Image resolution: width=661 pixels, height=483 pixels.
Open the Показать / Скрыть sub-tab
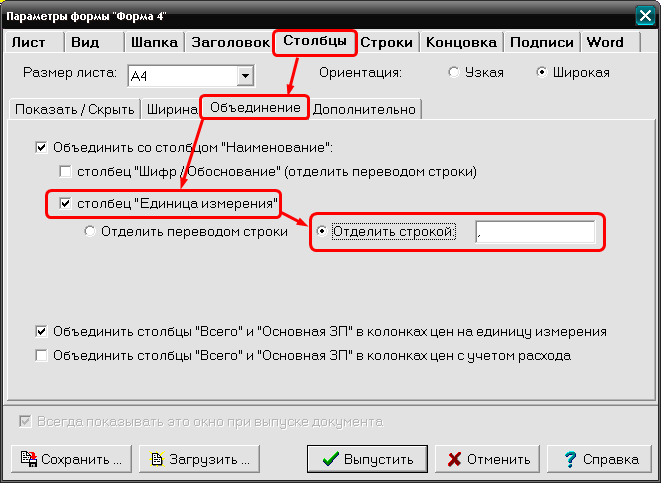pos(75,110)
